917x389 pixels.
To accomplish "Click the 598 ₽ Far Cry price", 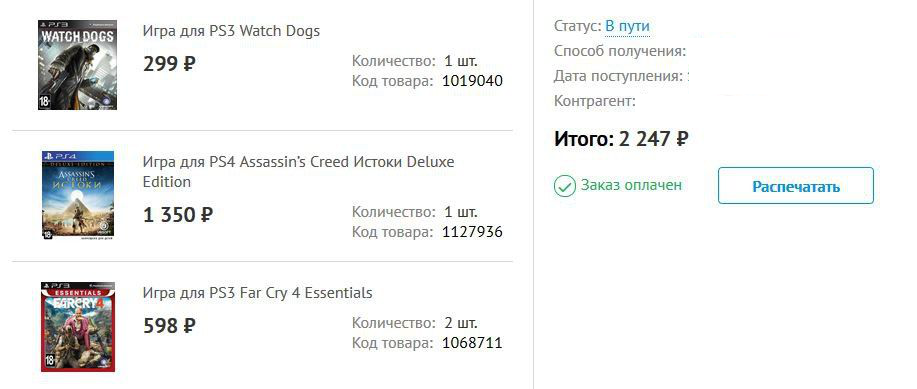I will click(169, 325).
